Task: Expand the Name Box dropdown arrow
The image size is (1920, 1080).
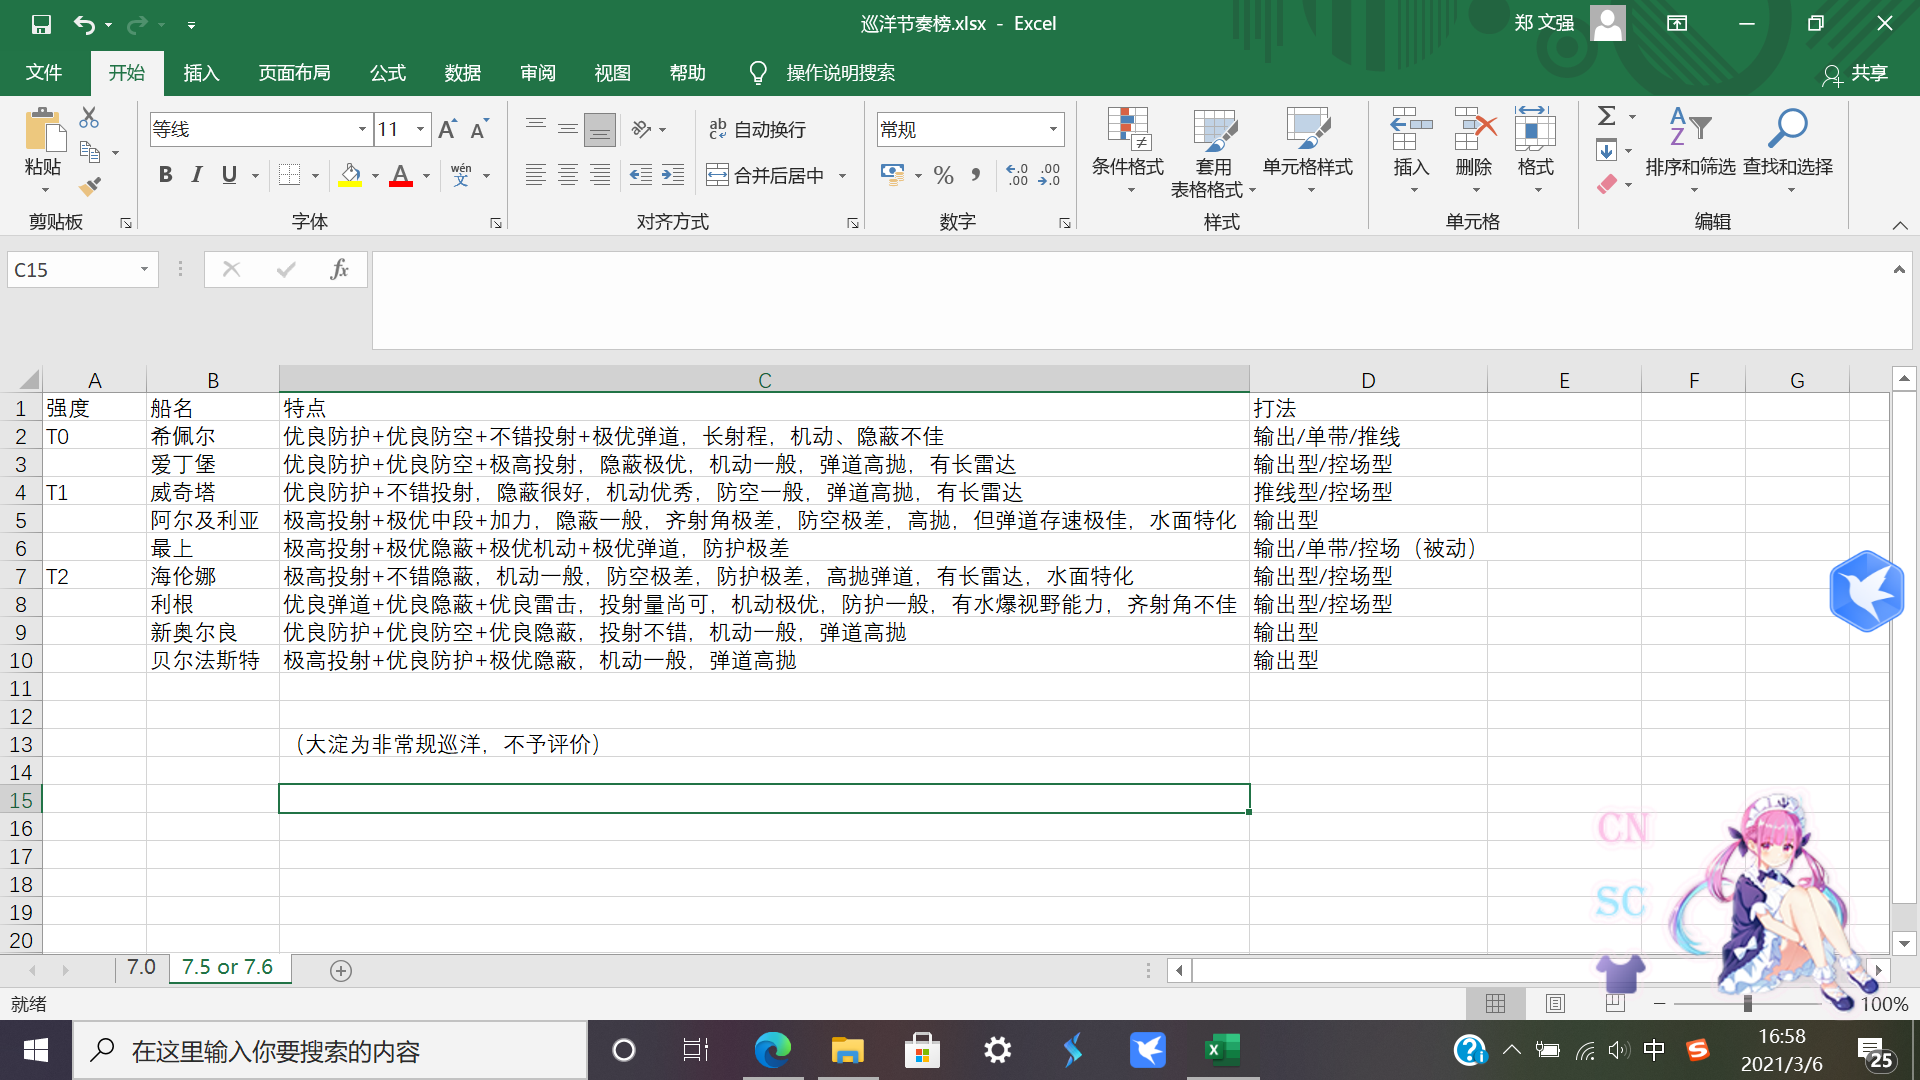Action: [144, 269]
